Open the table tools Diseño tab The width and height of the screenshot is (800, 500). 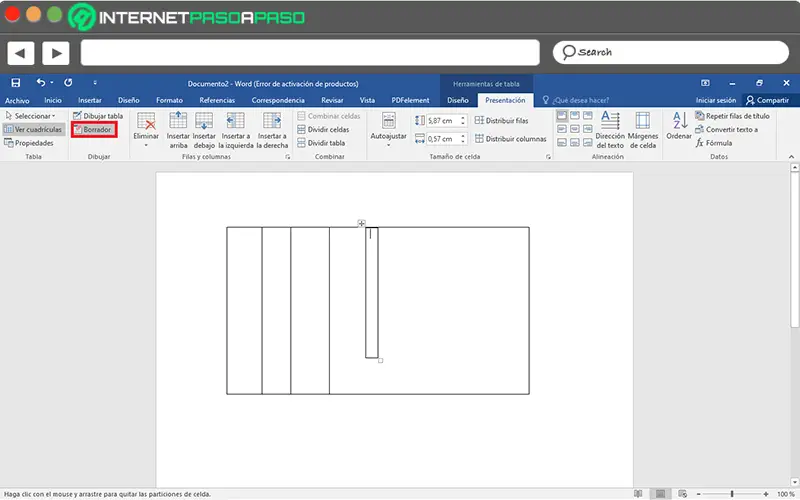(x=458, y=100)
